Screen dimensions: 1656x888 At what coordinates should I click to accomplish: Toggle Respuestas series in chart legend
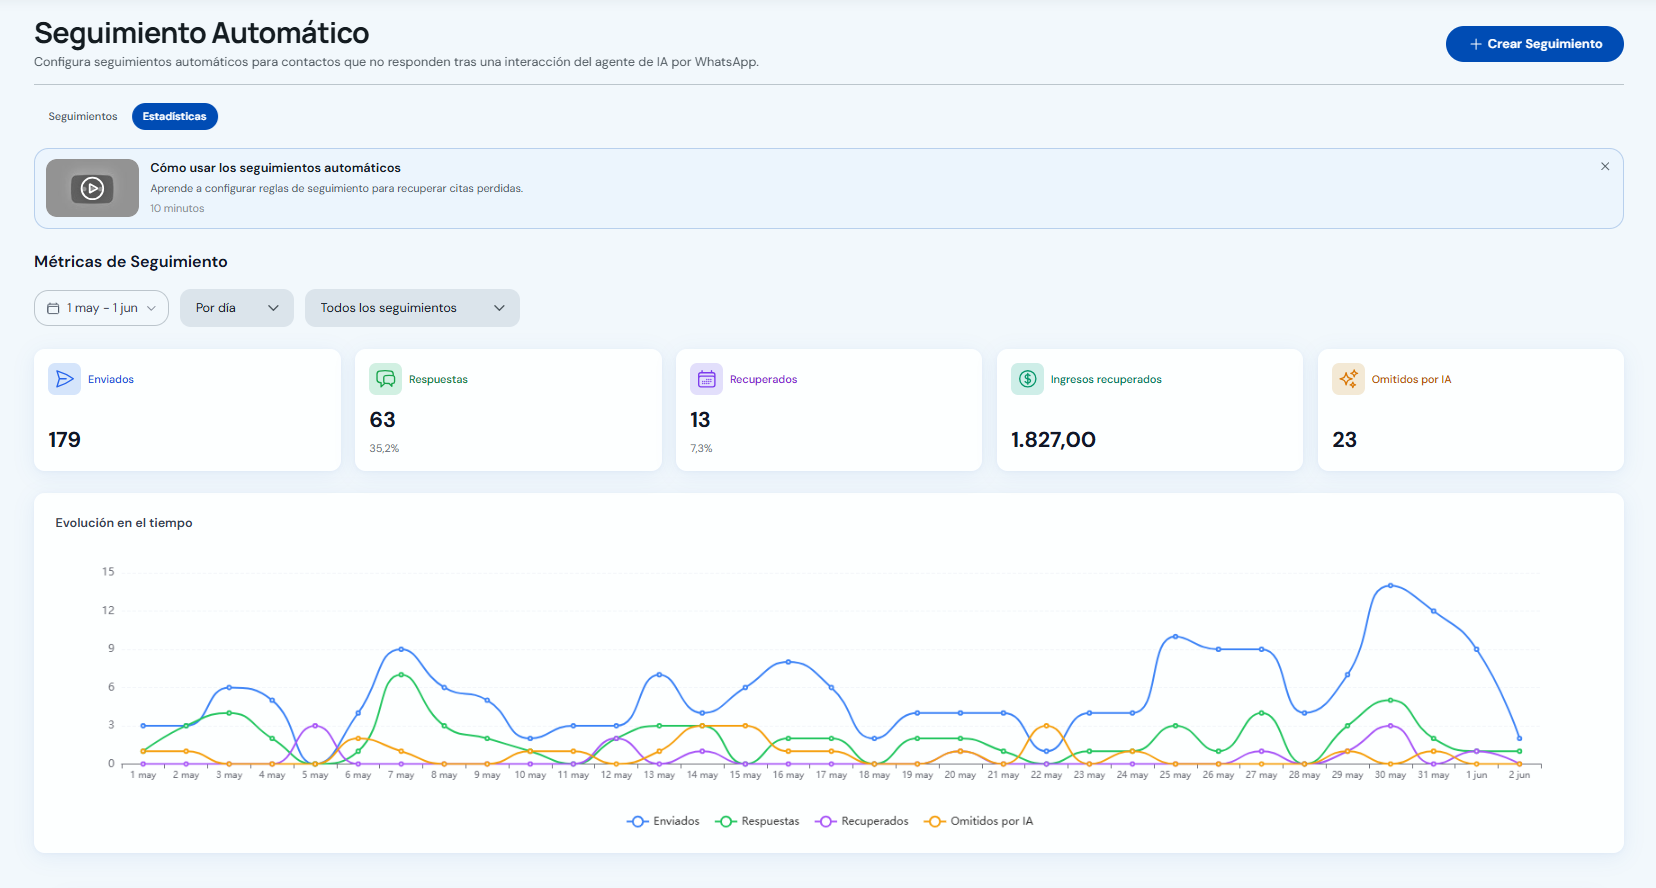coord(757,821)
